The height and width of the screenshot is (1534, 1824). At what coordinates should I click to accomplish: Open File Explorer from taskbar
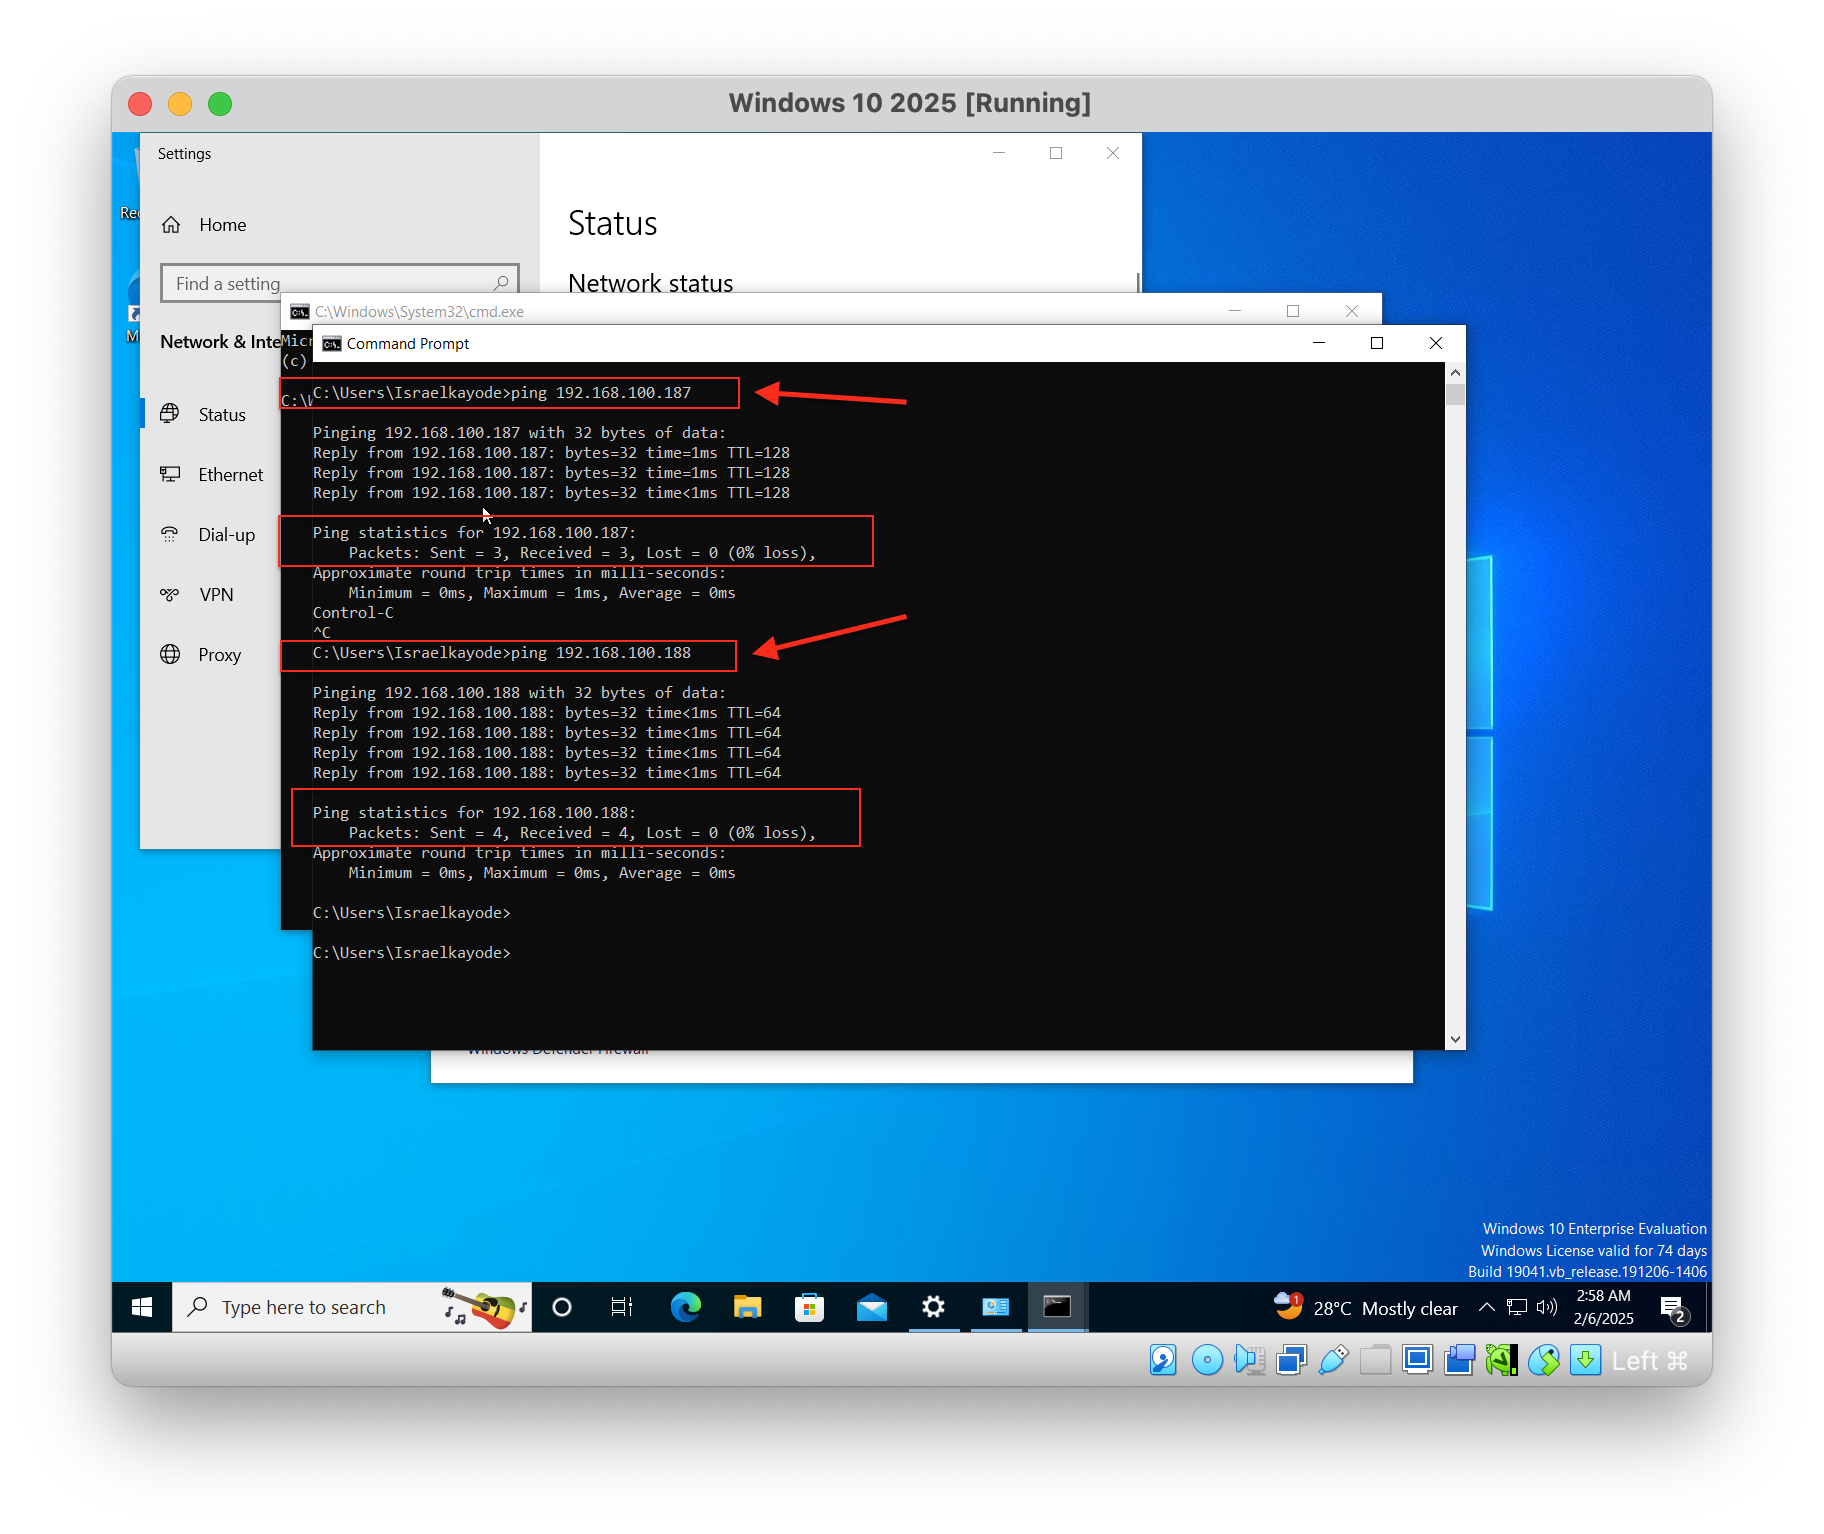coord(747,1307)
